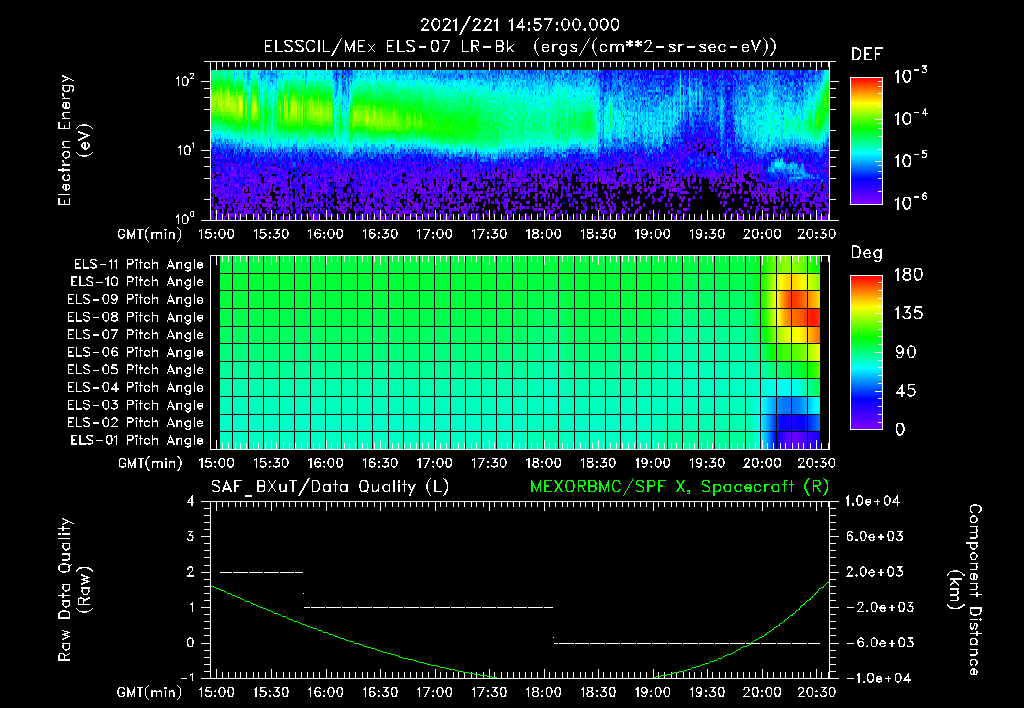The image size is (1024, 708).
Task: Click the 4 tick on Raw Data Quality axis
Action: pos(190,501)
